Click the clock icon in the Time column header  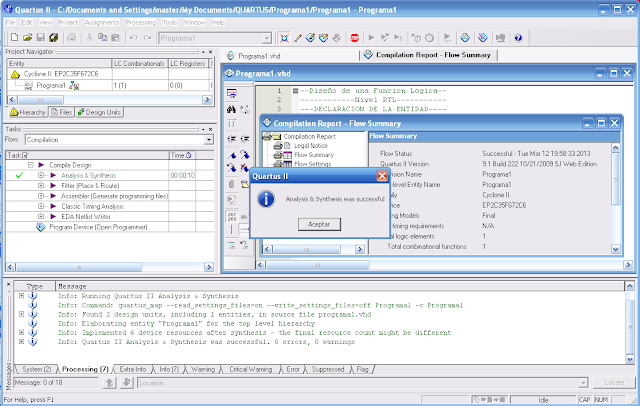(x=189, y=155)
